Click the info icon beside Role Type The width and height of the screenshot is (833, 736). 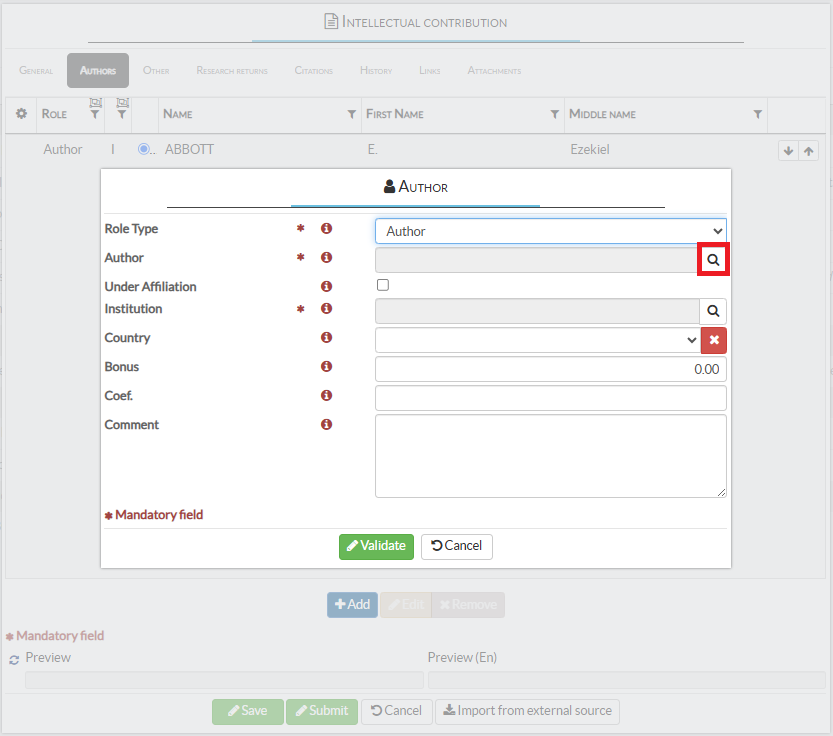point(326,229)
